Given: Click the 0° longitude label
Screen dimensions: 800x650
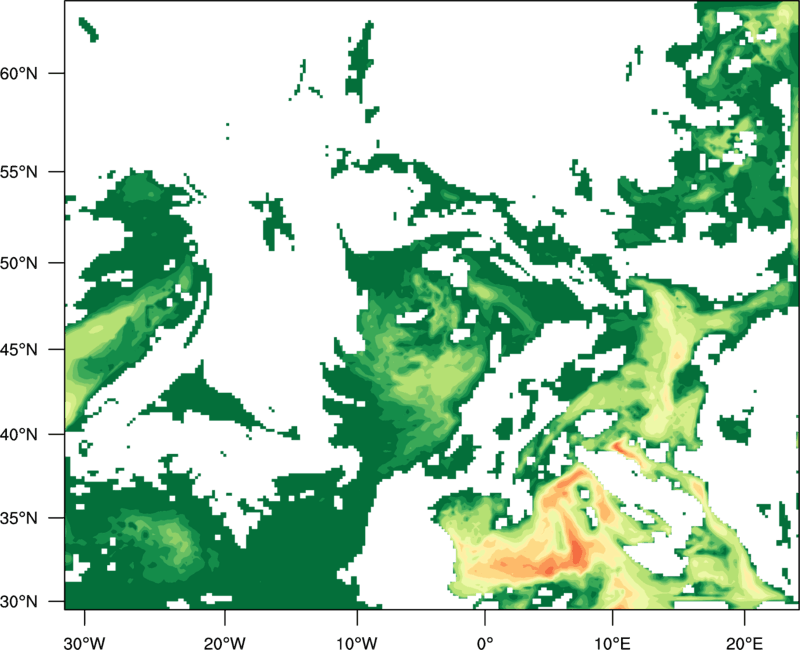Looking at the screenshot, I should pyautogui.click(x=485, y=643).
